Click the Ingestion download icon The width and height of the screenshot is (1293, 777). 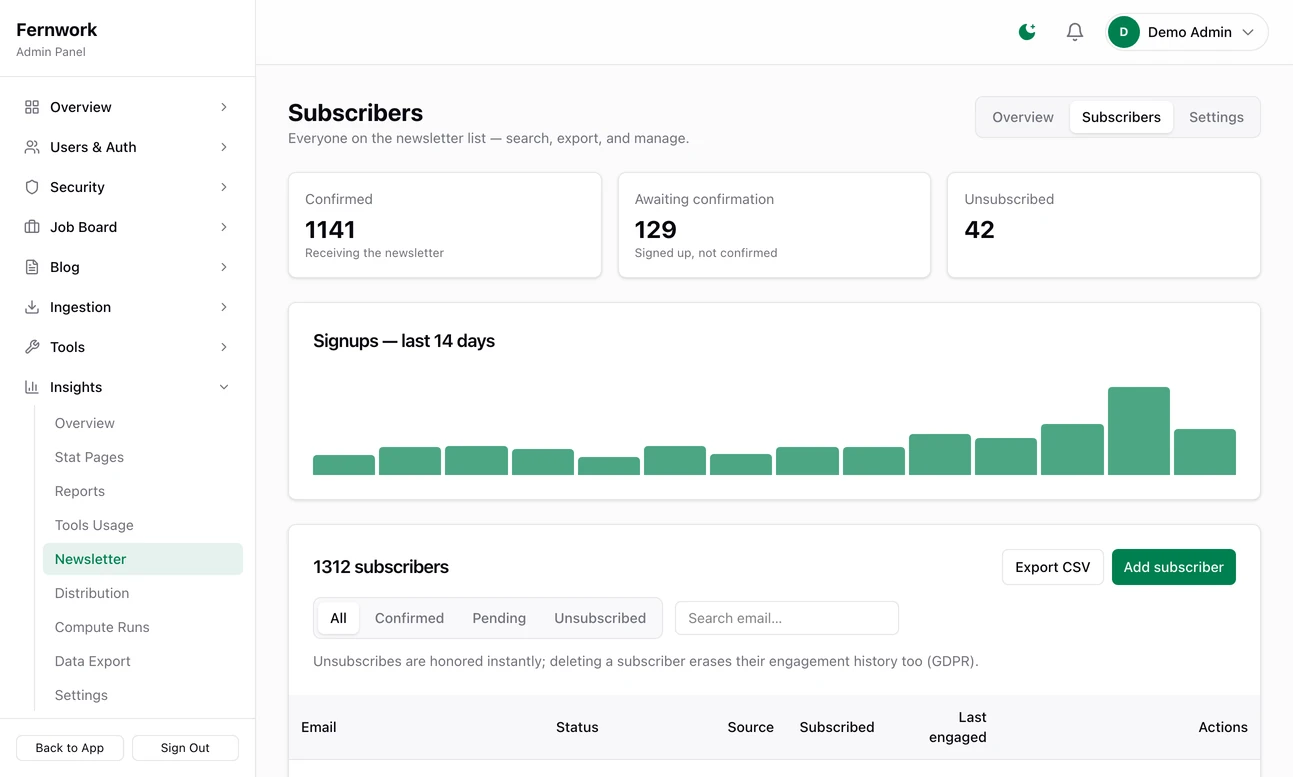pyautogui.click(x=32, y=307)
